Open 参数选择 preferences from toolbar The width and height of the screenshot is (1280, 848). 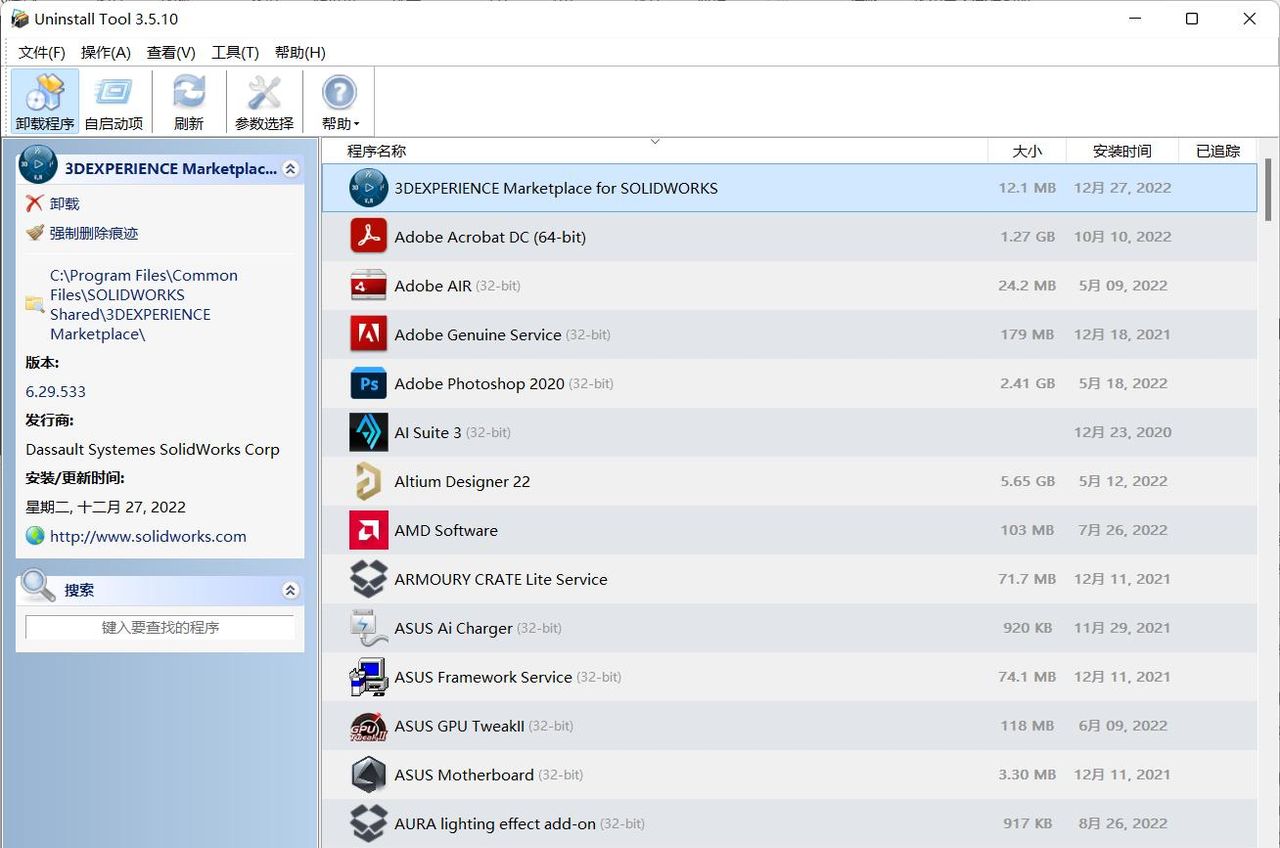coord(264,102)
